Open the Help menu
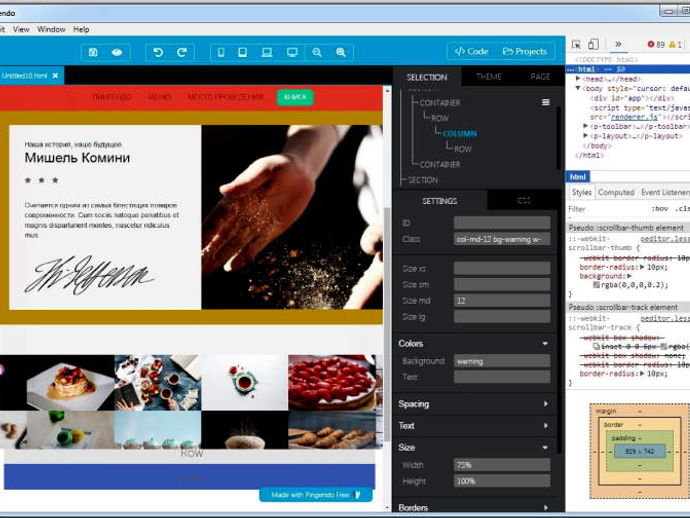This screenshot has width=690, height=518. pos(81,29)
